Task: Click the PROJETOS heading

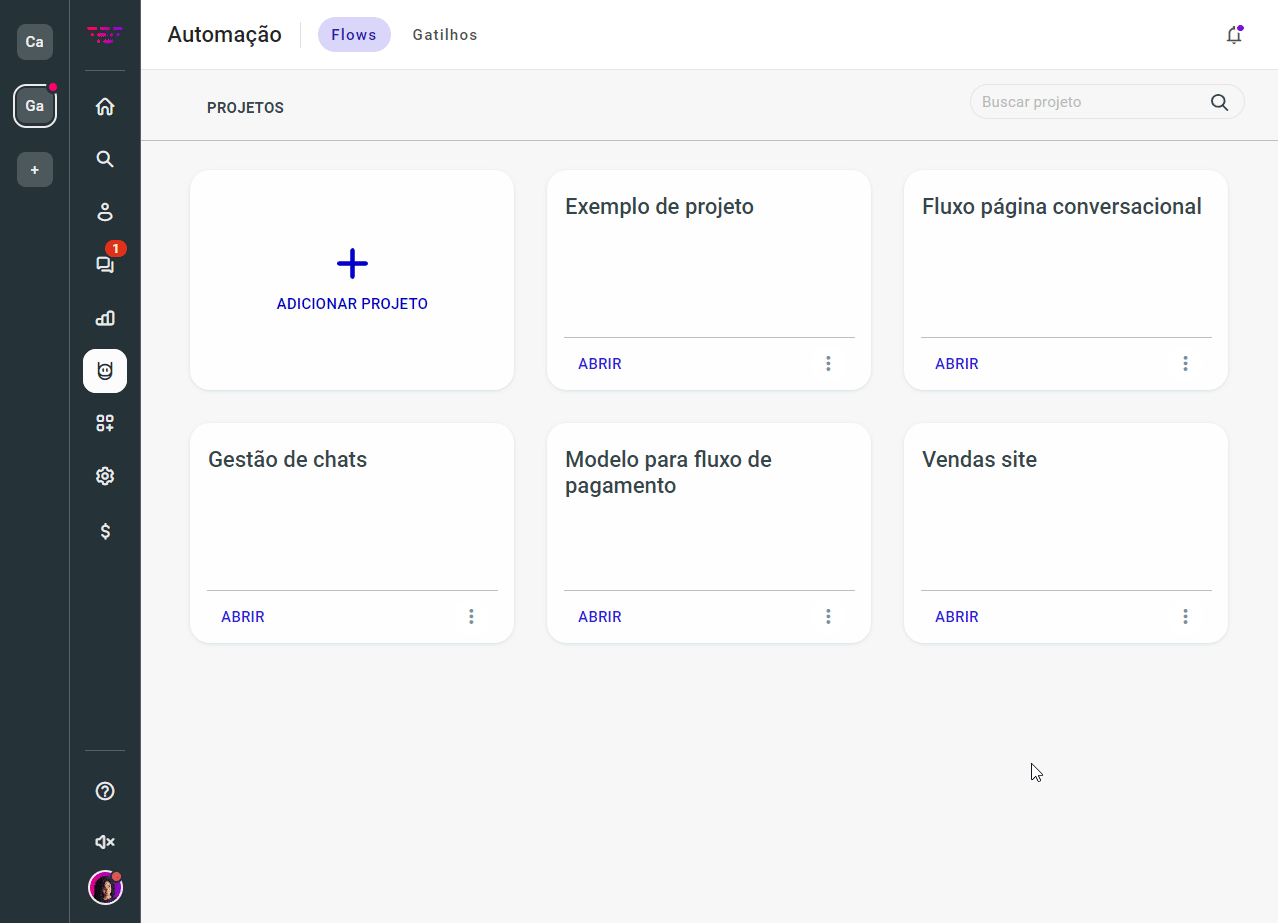Action: point(245,108)
